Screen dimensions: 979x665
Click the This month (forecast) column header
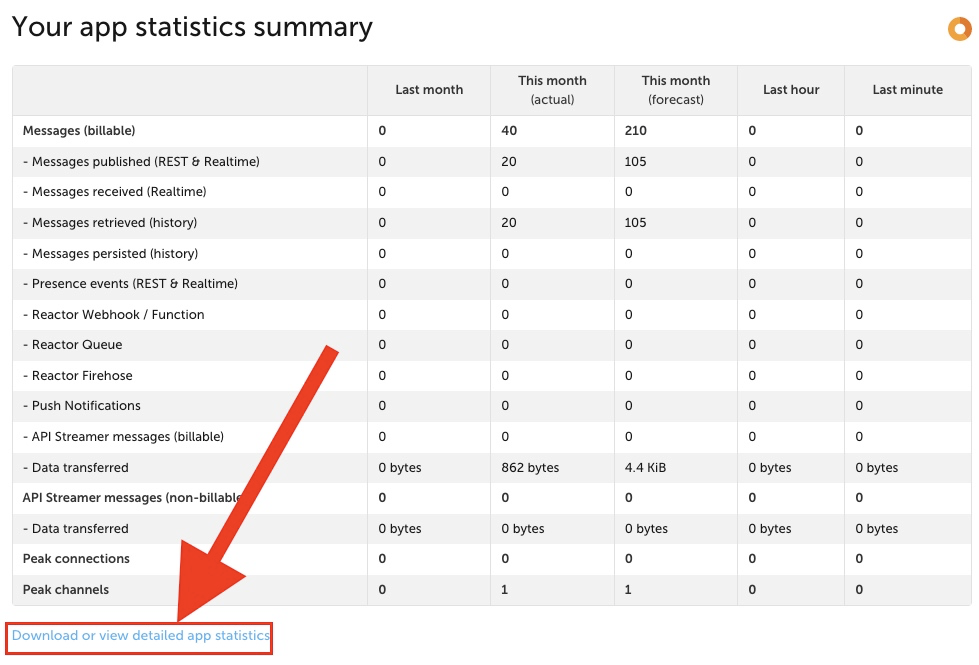(676, 90)
